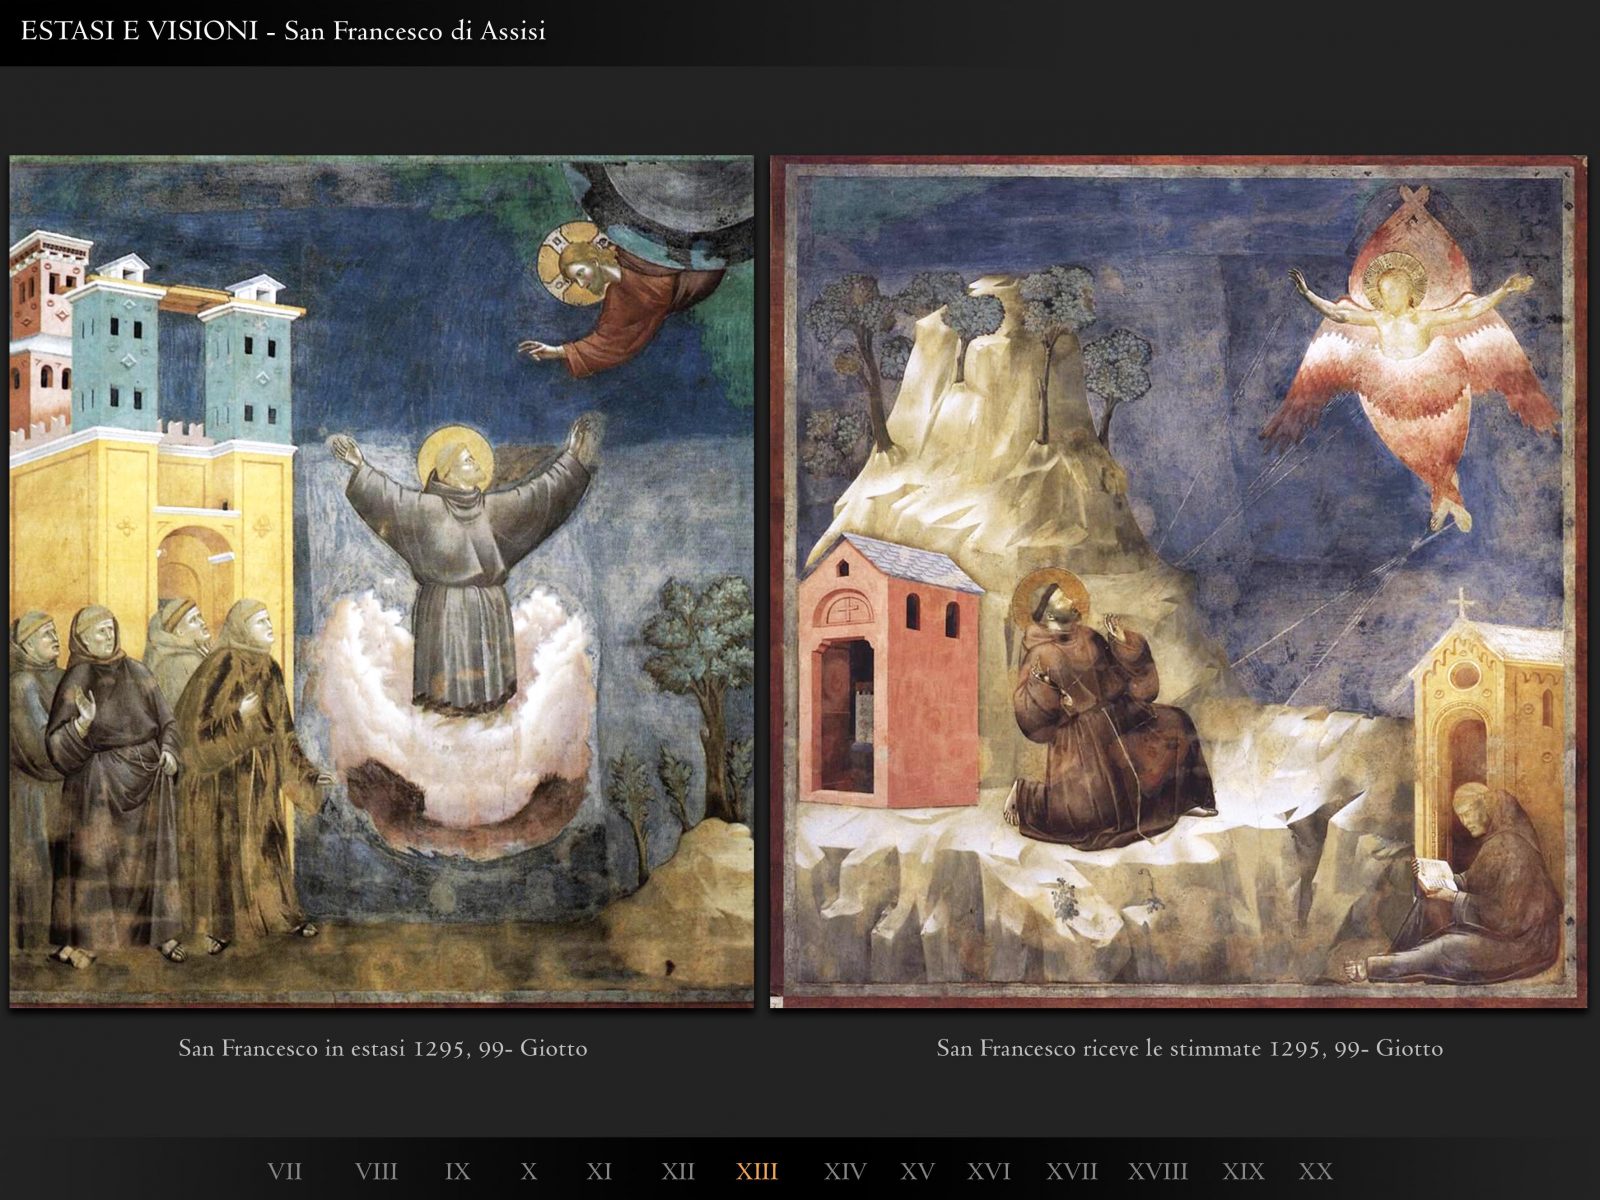Viewport: 1600px width, 1200px height.
Task: Click caption 'San Francesco in estasi 1295, 99- Giotto'
Action: coord(383,1048)
